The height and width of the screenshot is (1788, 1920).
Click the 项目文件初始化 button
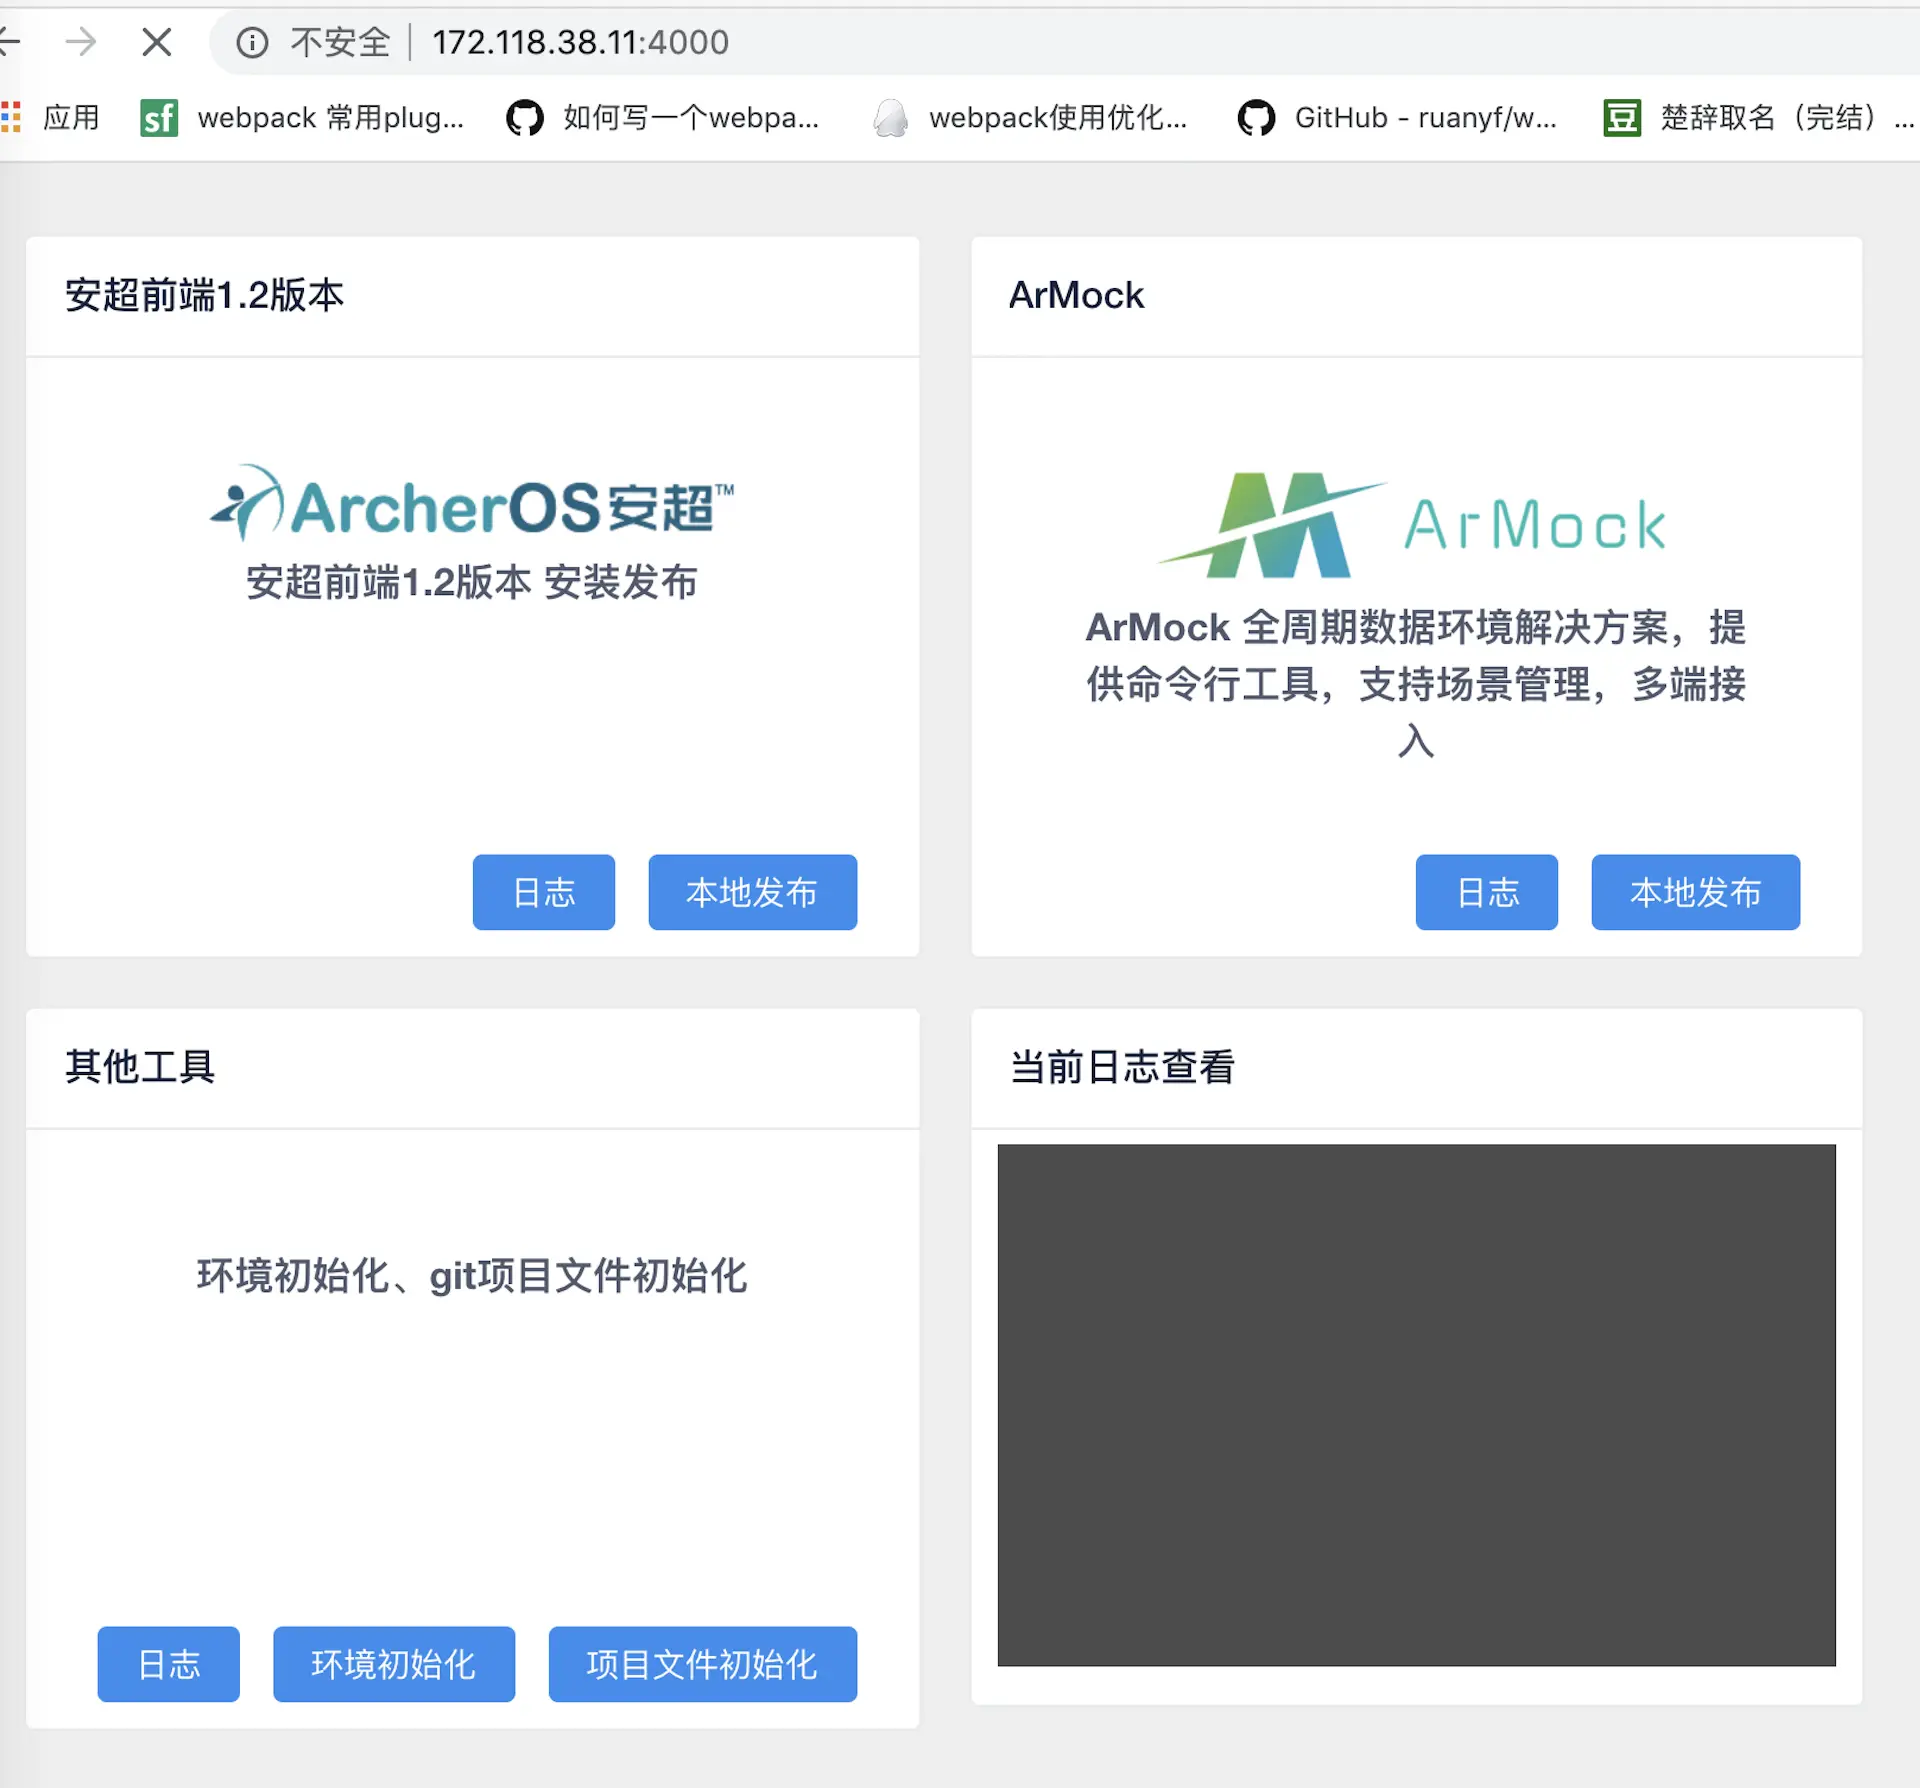coord(702,1664)
